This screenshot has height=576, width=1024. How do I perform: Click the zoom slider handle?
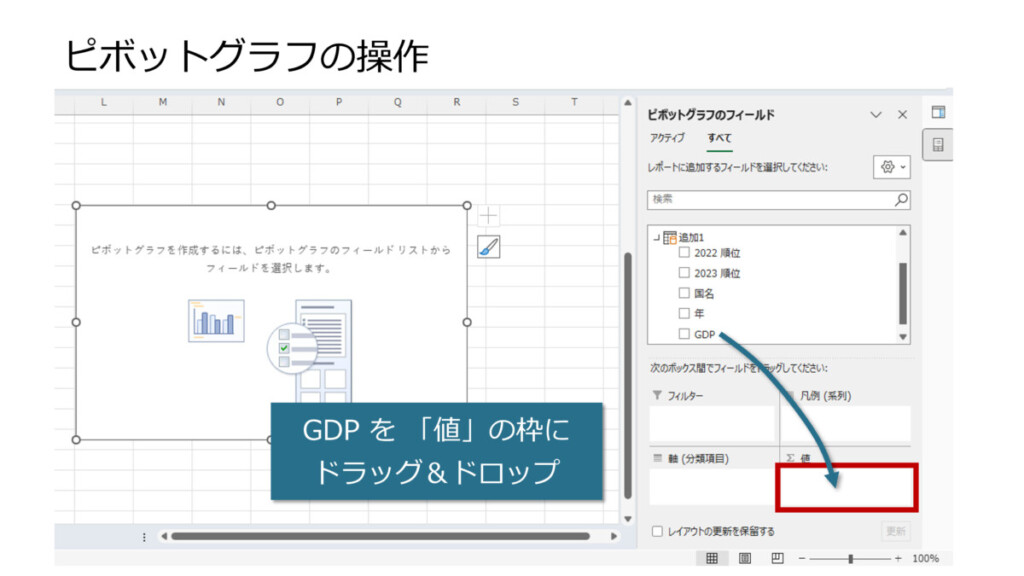pyautogui.click(x=850, y=559)
